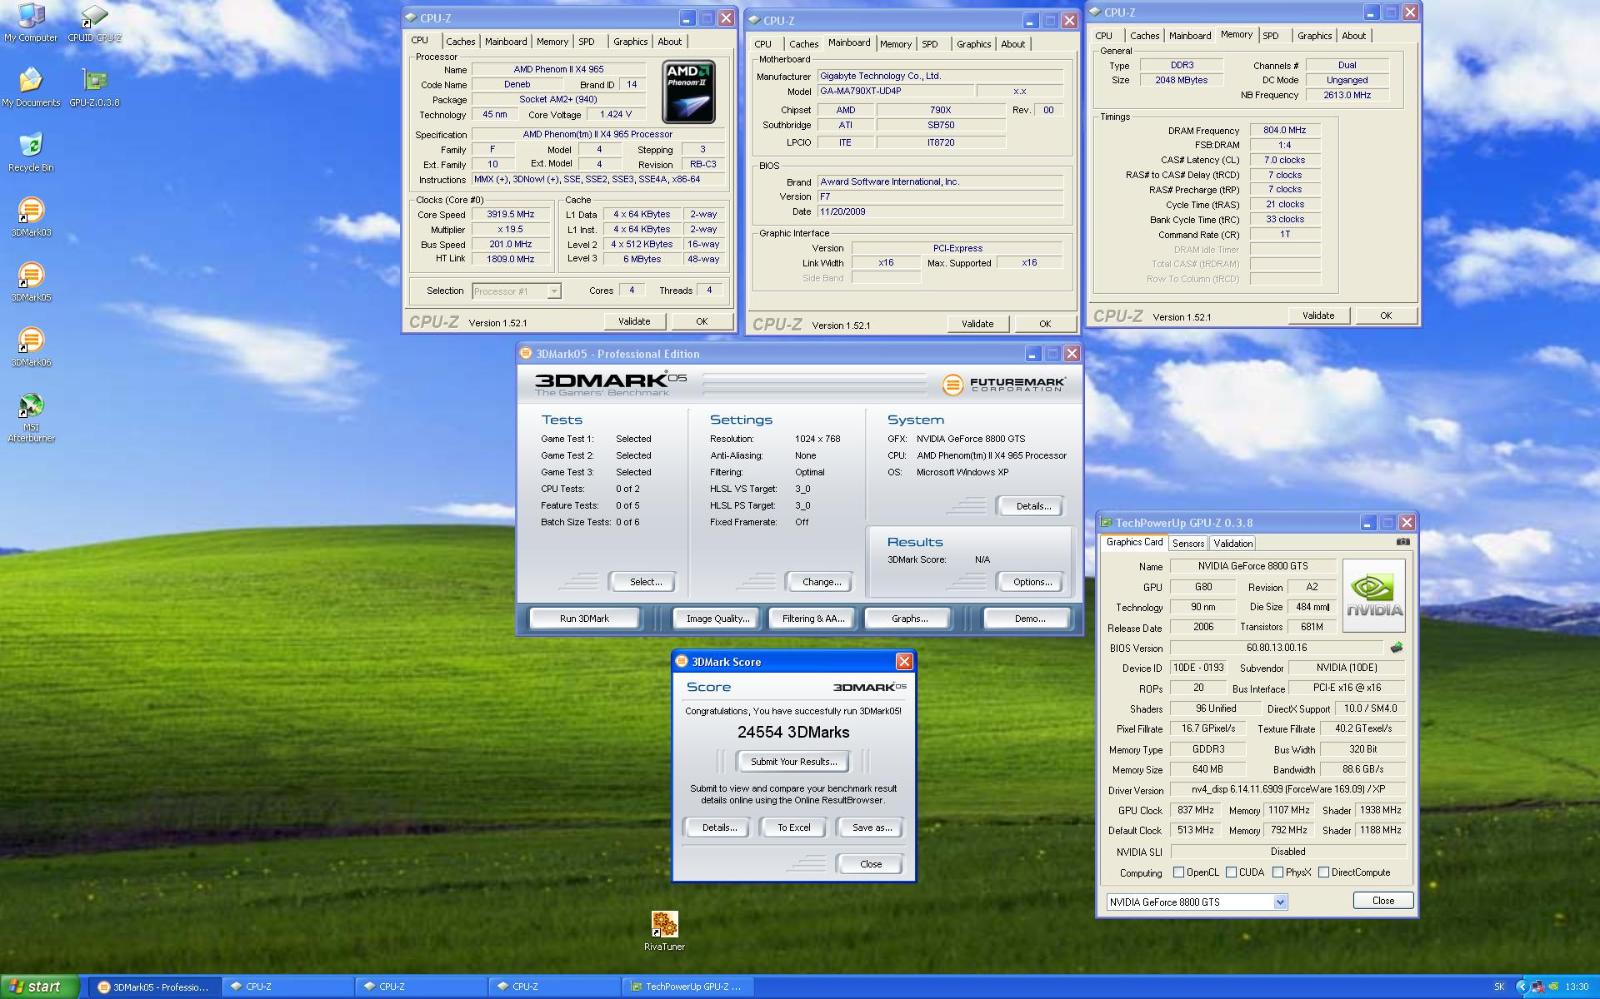
Task: Click Run 3DMark button
Action: click(x=584, y=618)
